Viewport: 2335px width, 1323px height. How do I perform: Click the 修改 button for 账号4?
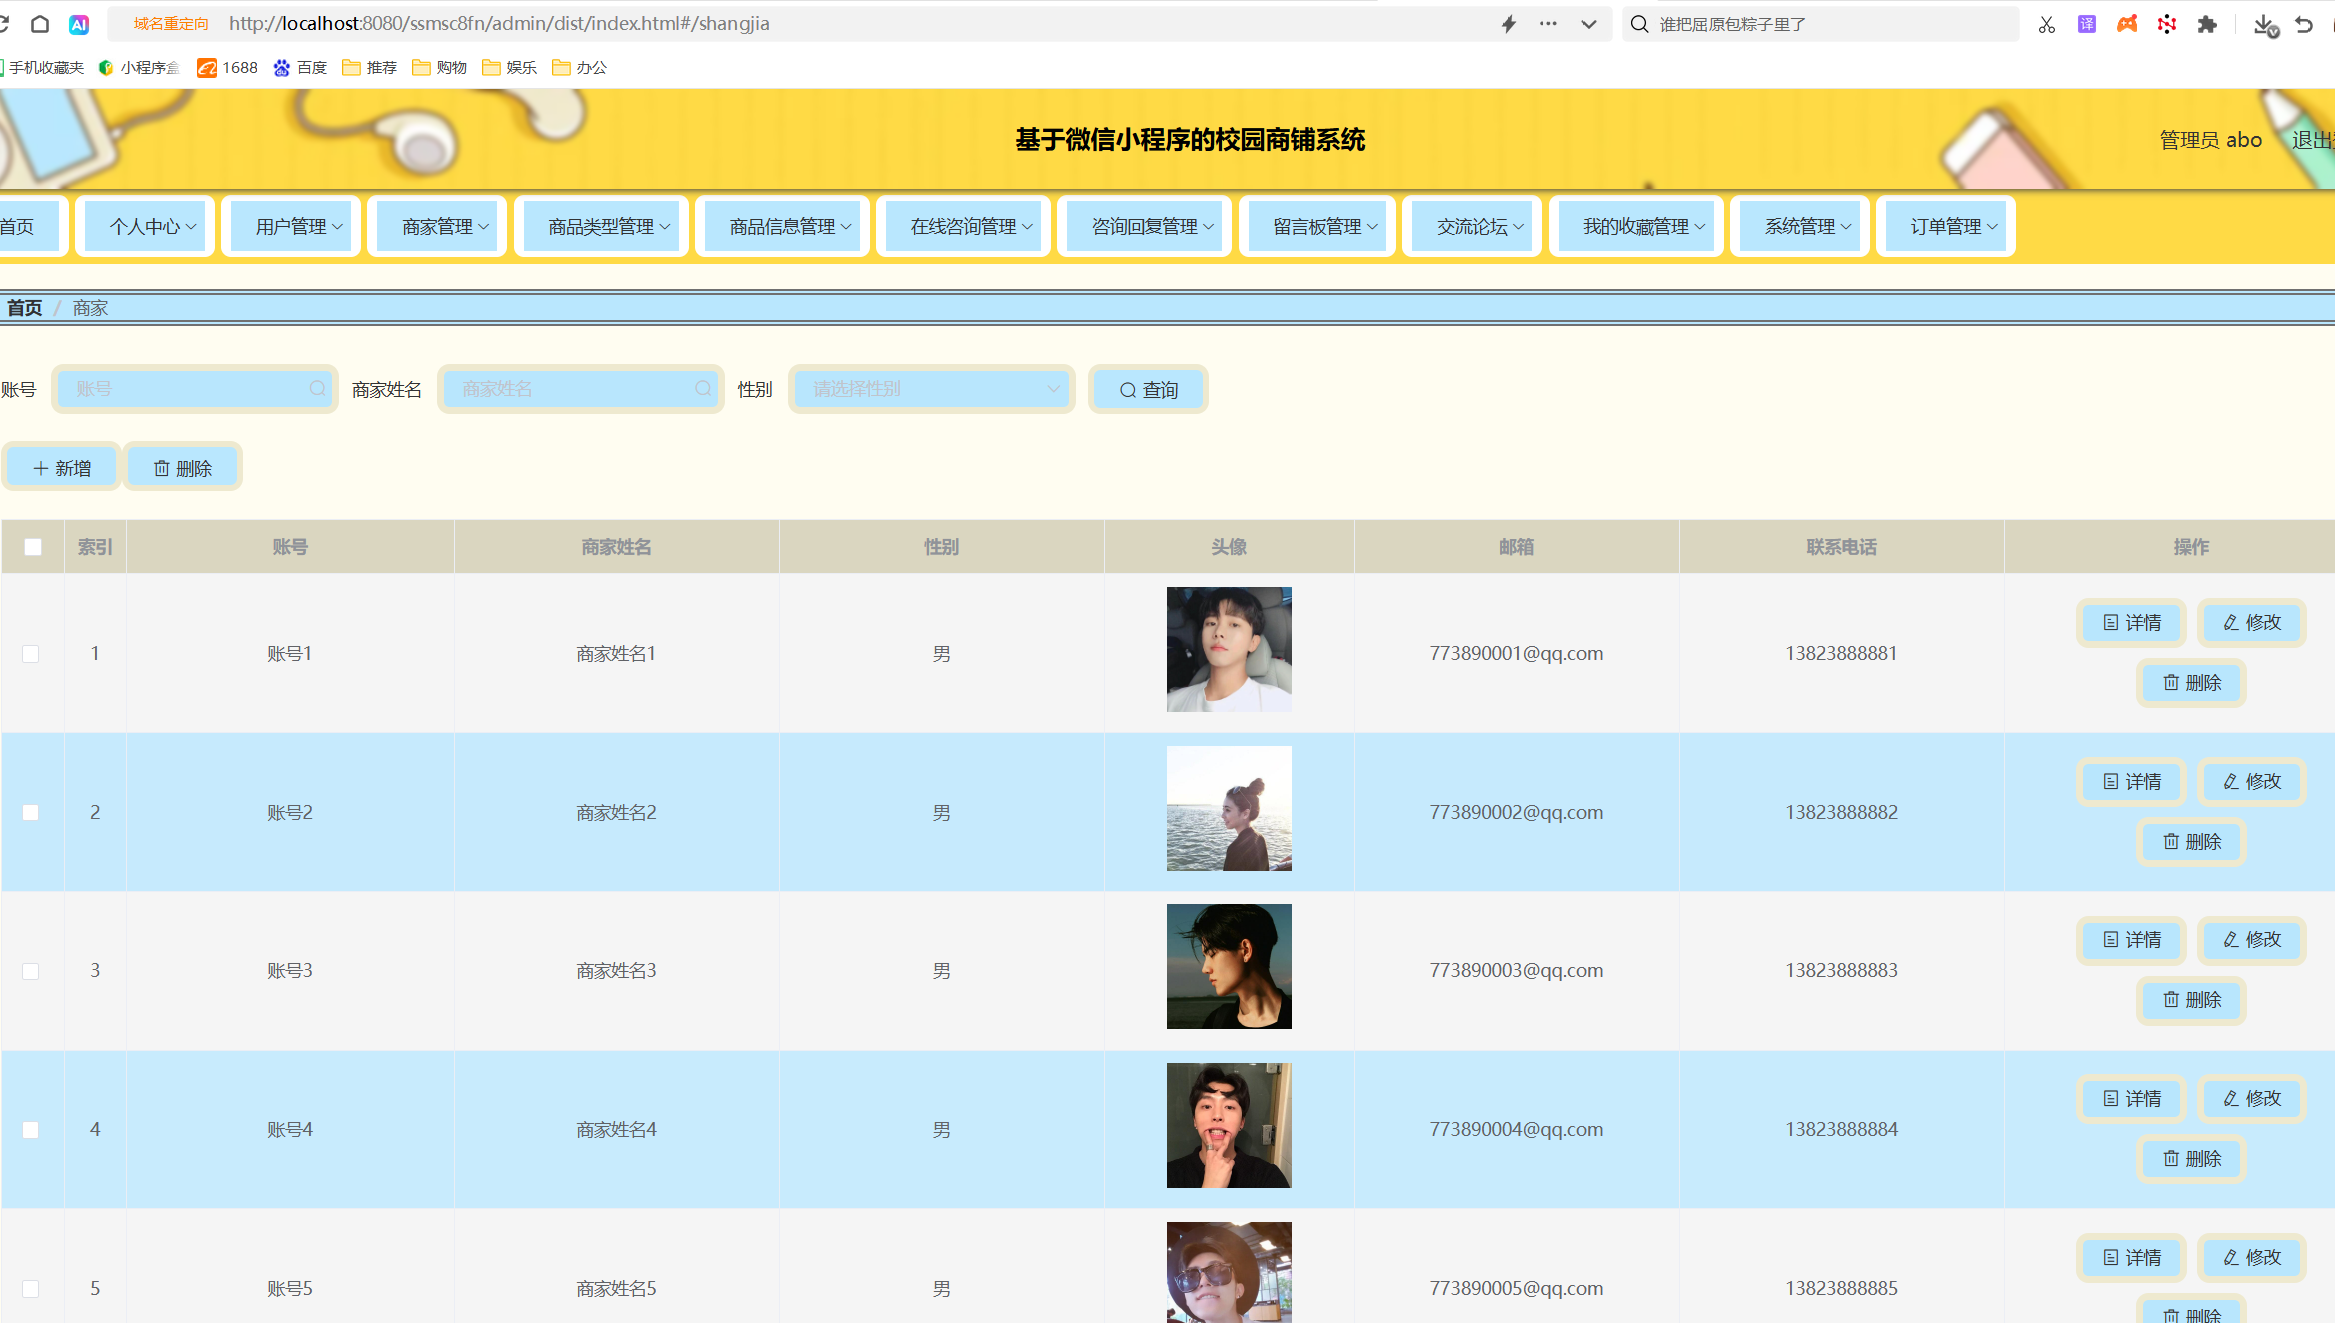(2251, 1099)
